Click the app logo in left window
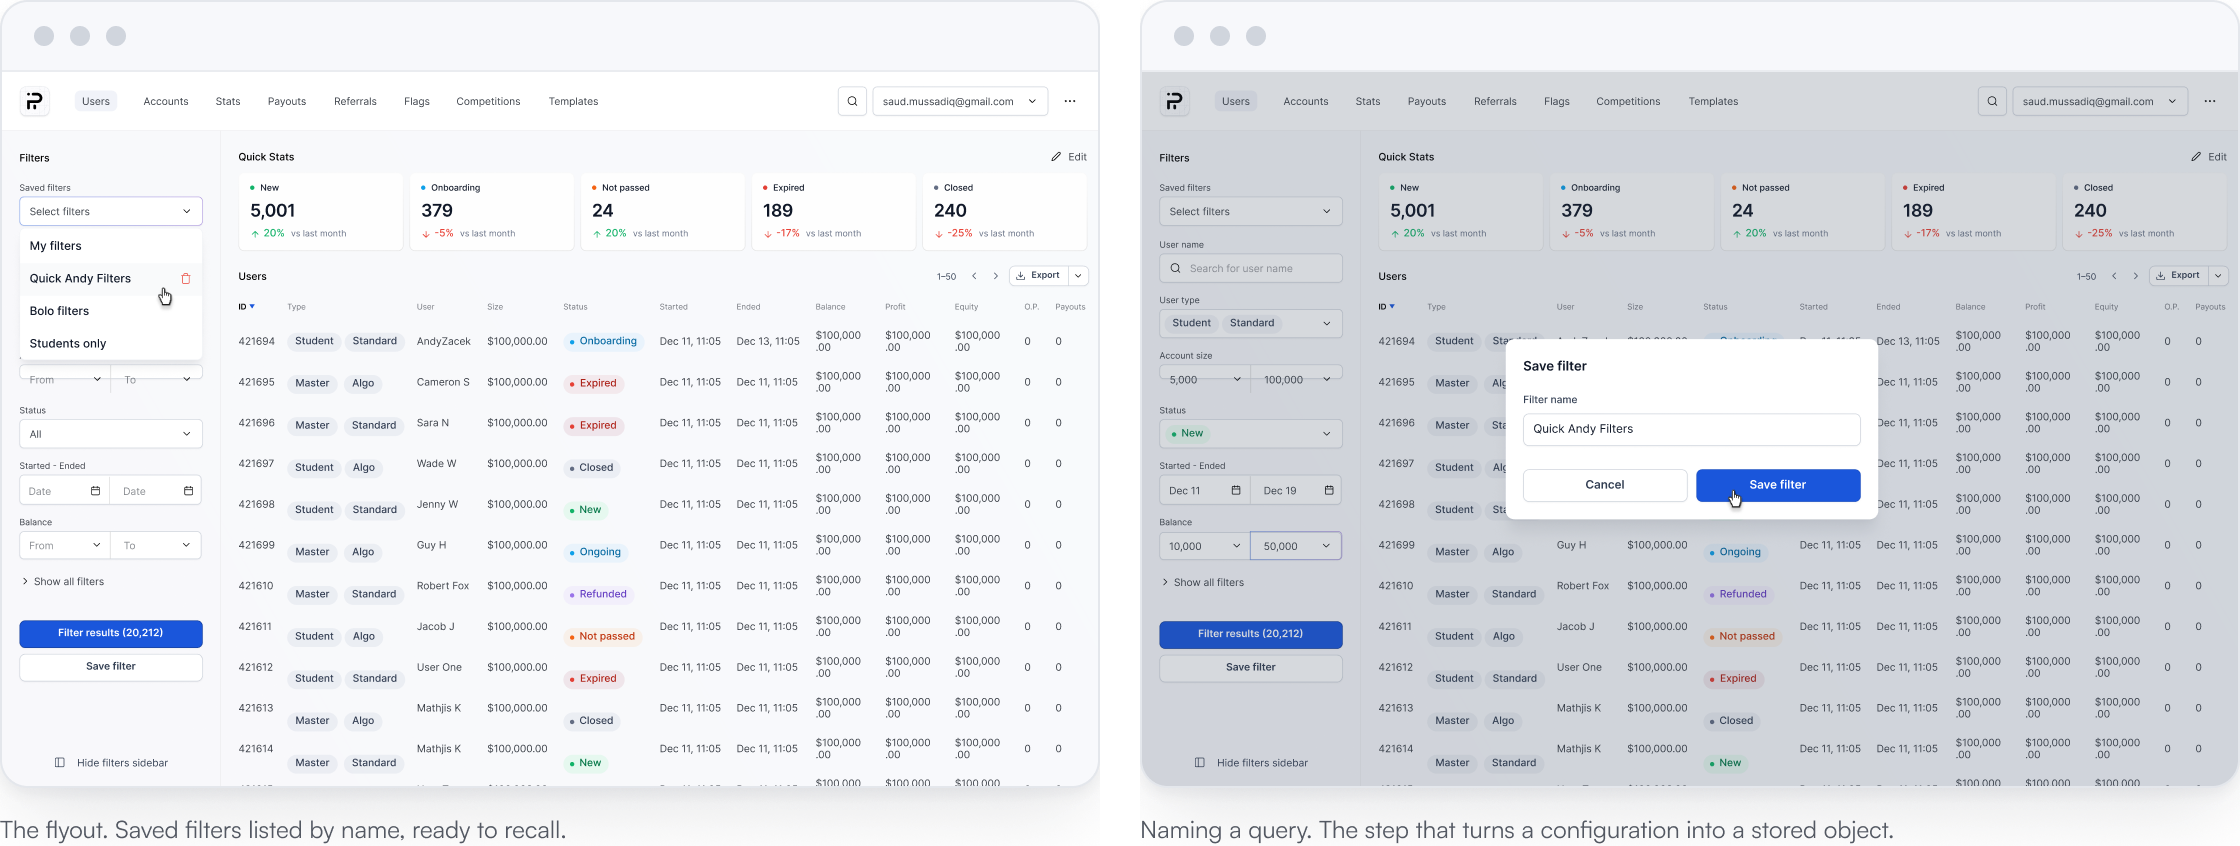 click(34, 101)
